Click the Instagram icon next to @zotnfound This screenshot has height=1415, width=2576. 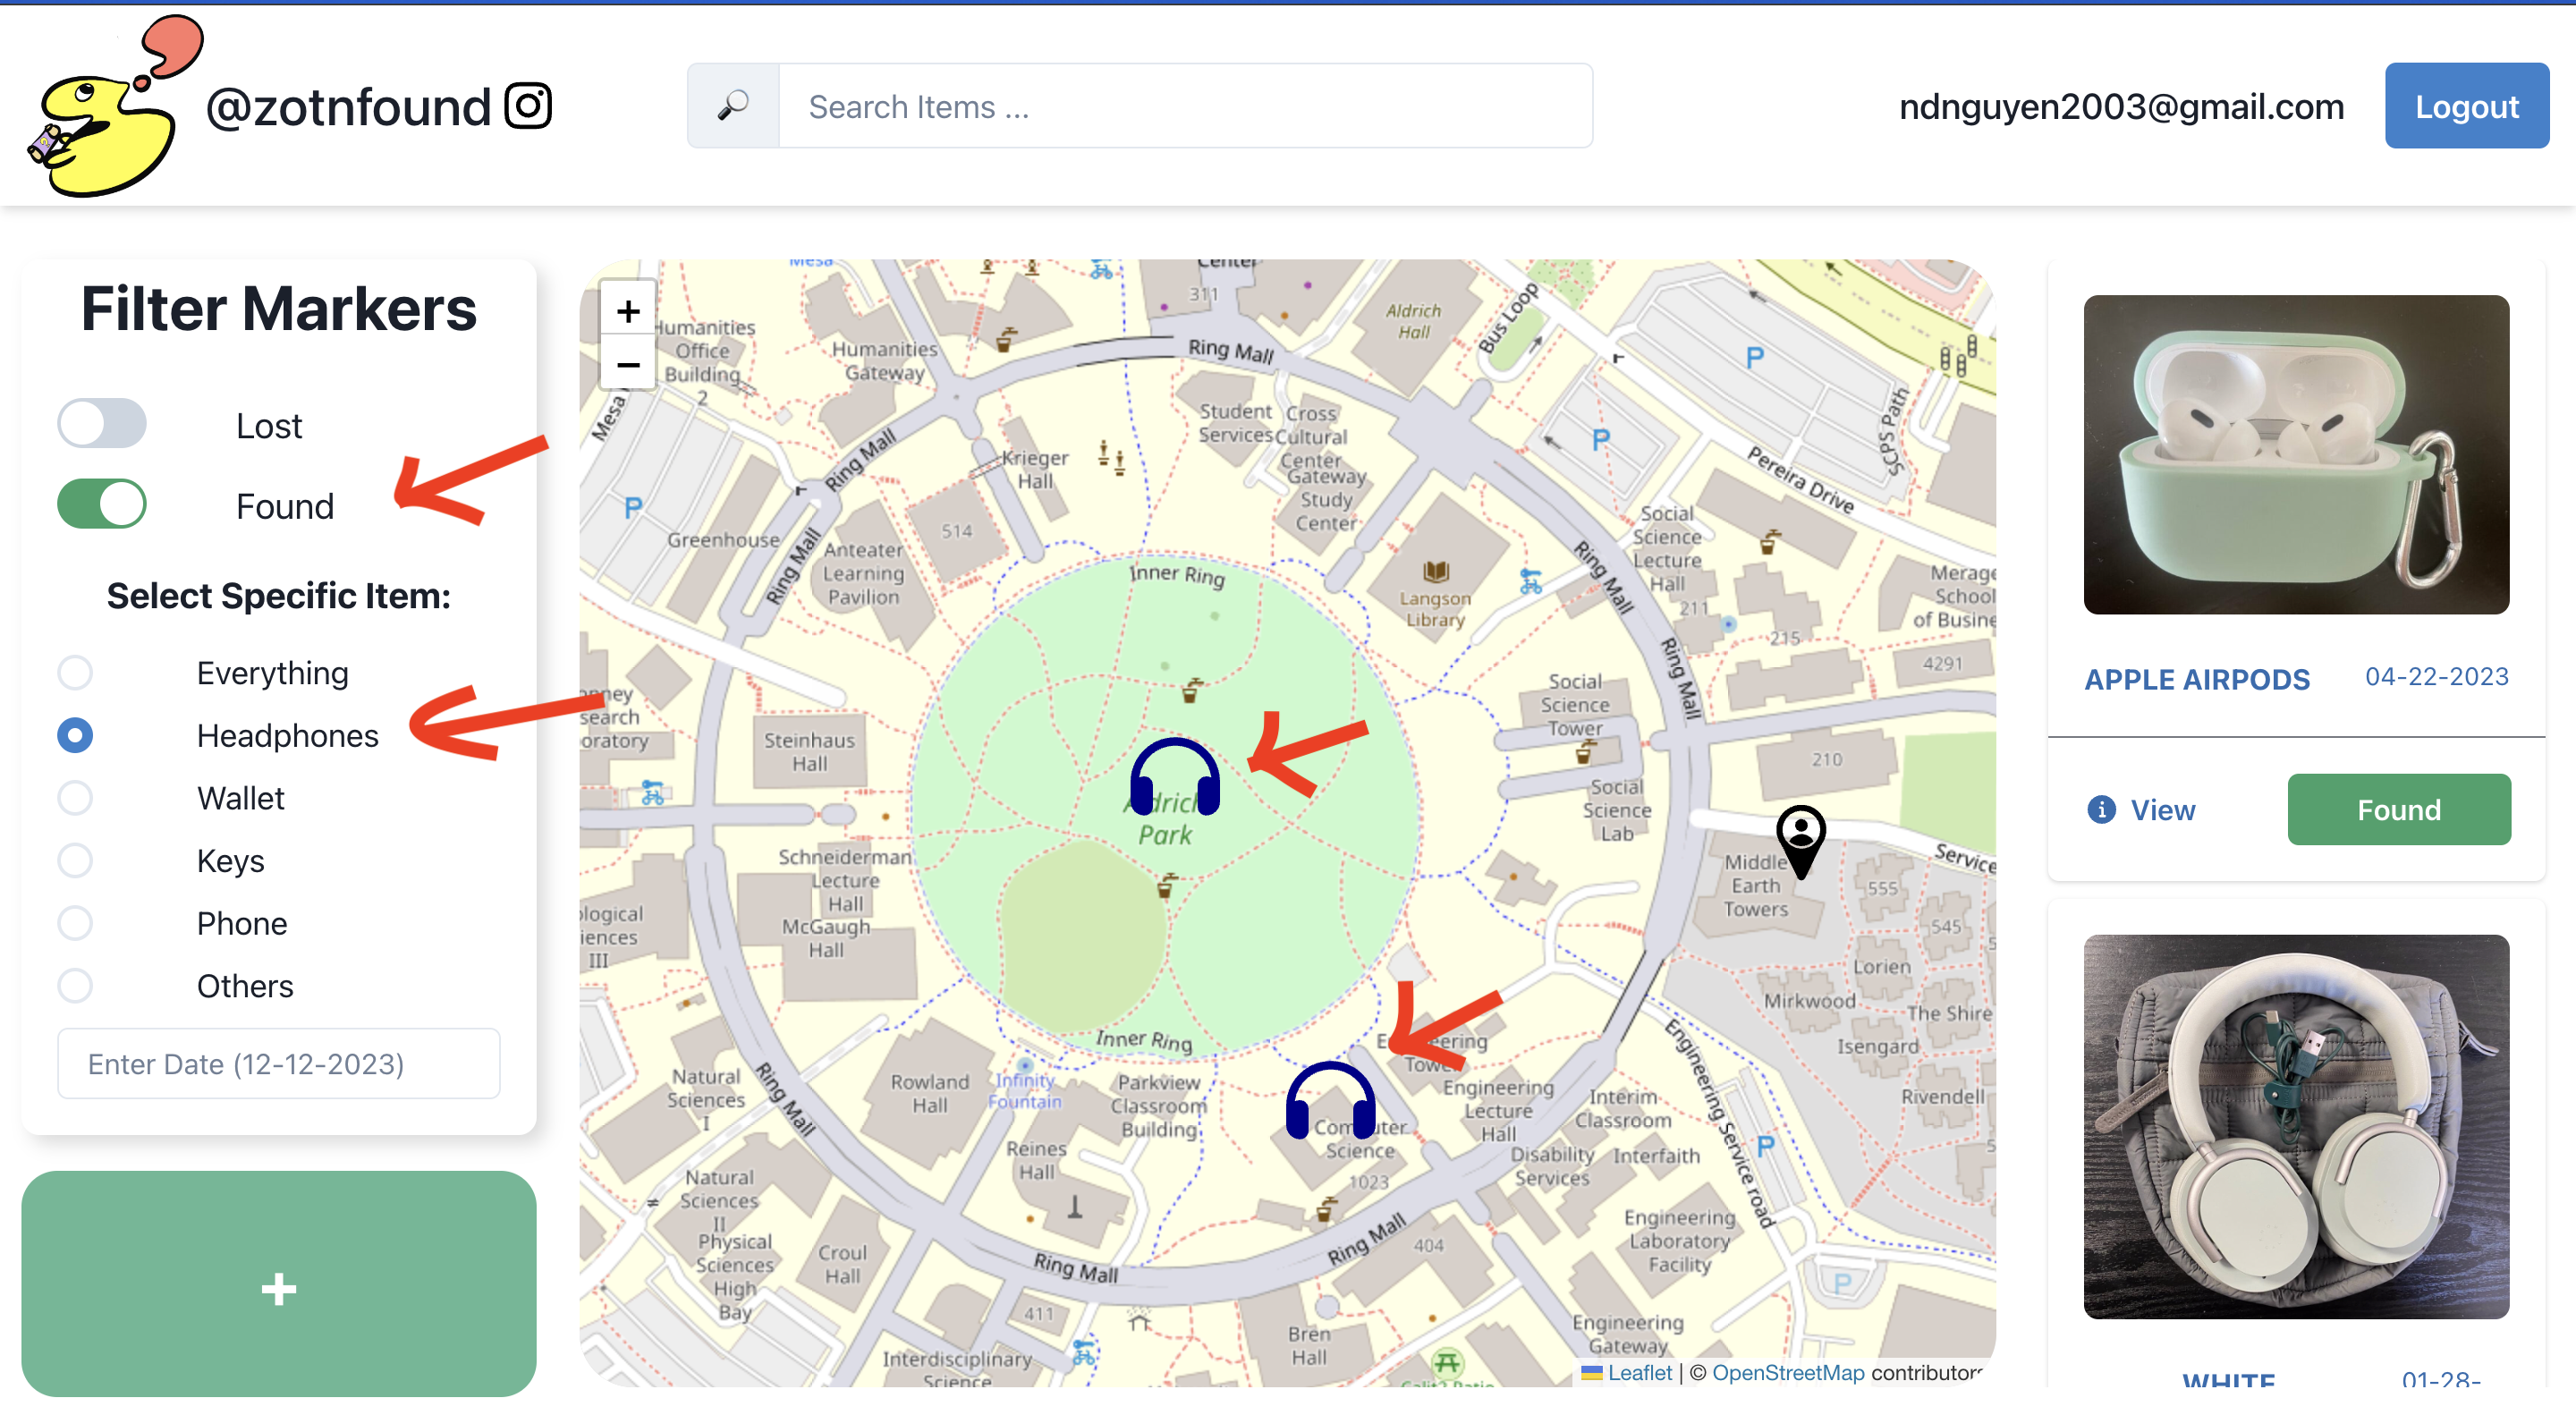[x=527, y=106]
